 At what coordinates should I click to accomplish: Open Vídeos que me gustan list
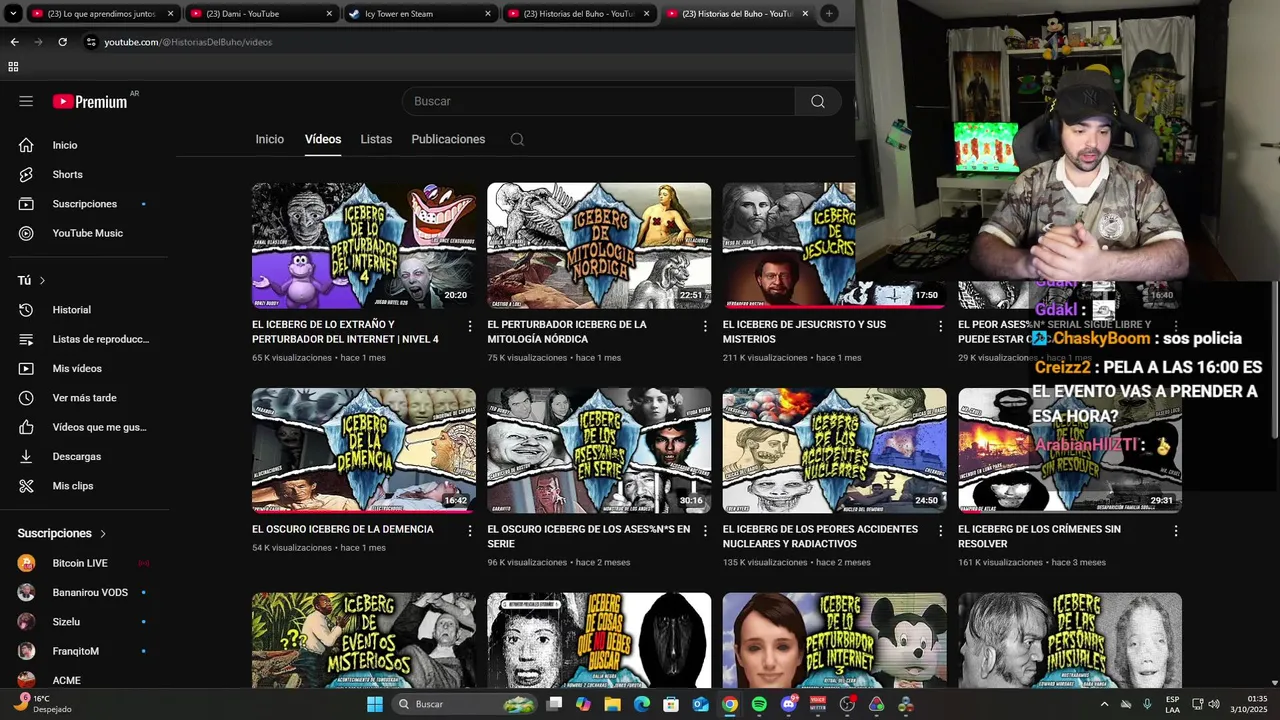click(x=86, y=427)
